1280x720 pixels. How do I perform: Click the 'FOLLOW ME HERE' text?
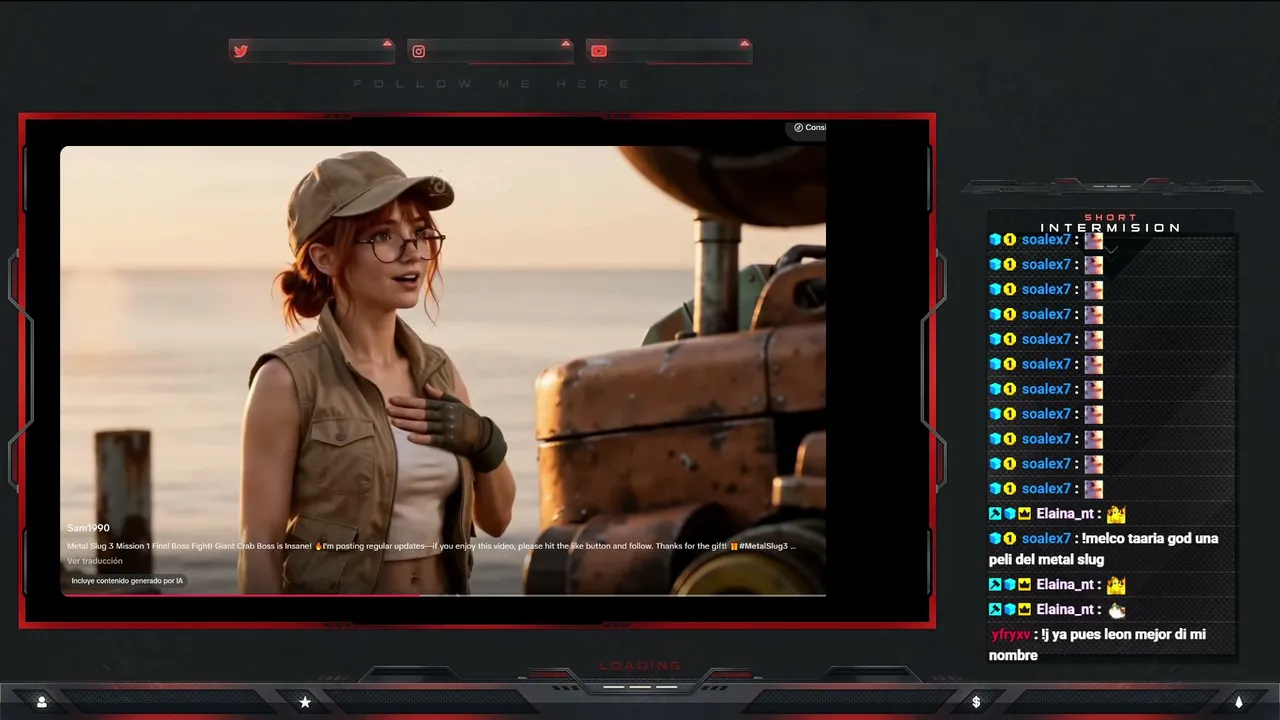point(492,84)
